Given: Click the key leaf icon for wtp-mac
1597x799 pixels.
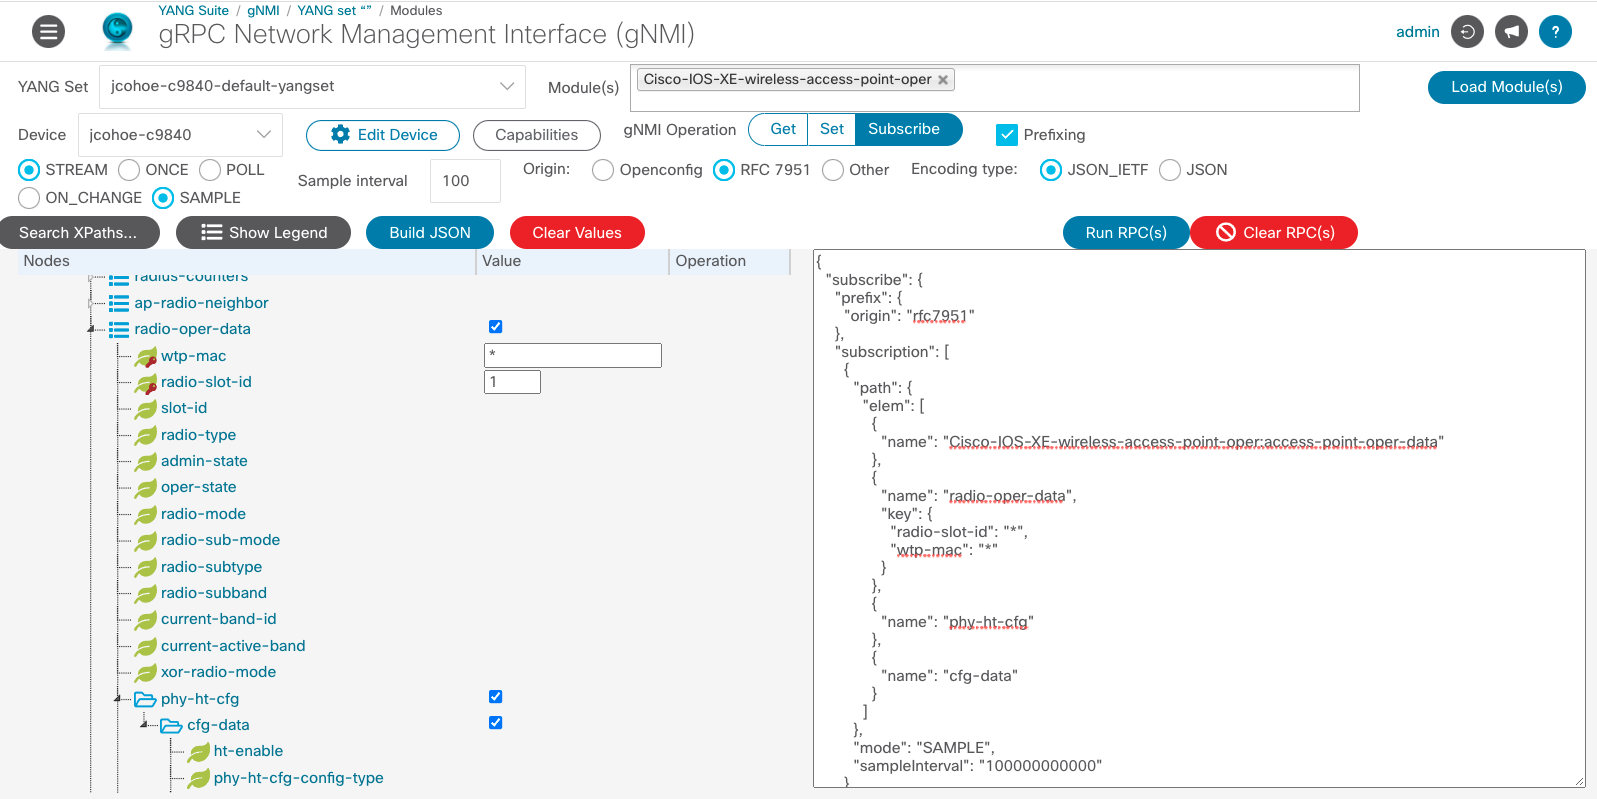Looking at the screenshot, I should coord(146,357).
